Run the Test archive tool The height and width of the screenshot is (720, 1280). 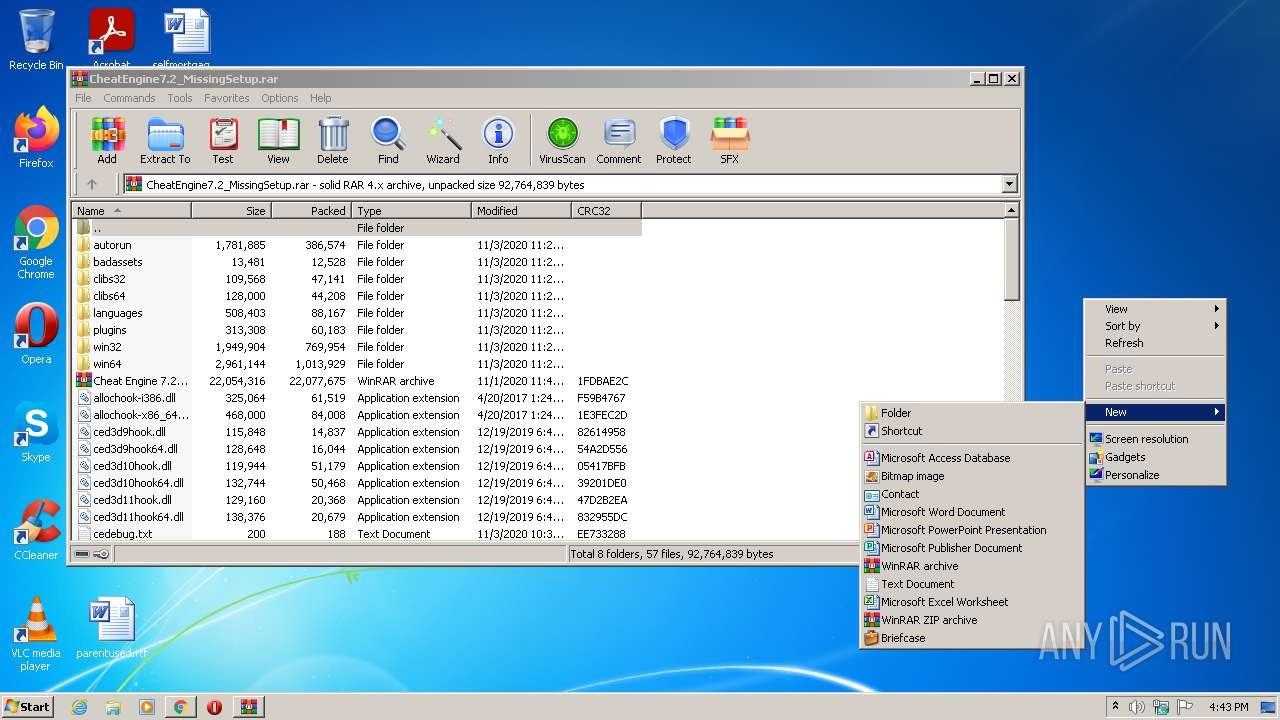tap(223, 140)
